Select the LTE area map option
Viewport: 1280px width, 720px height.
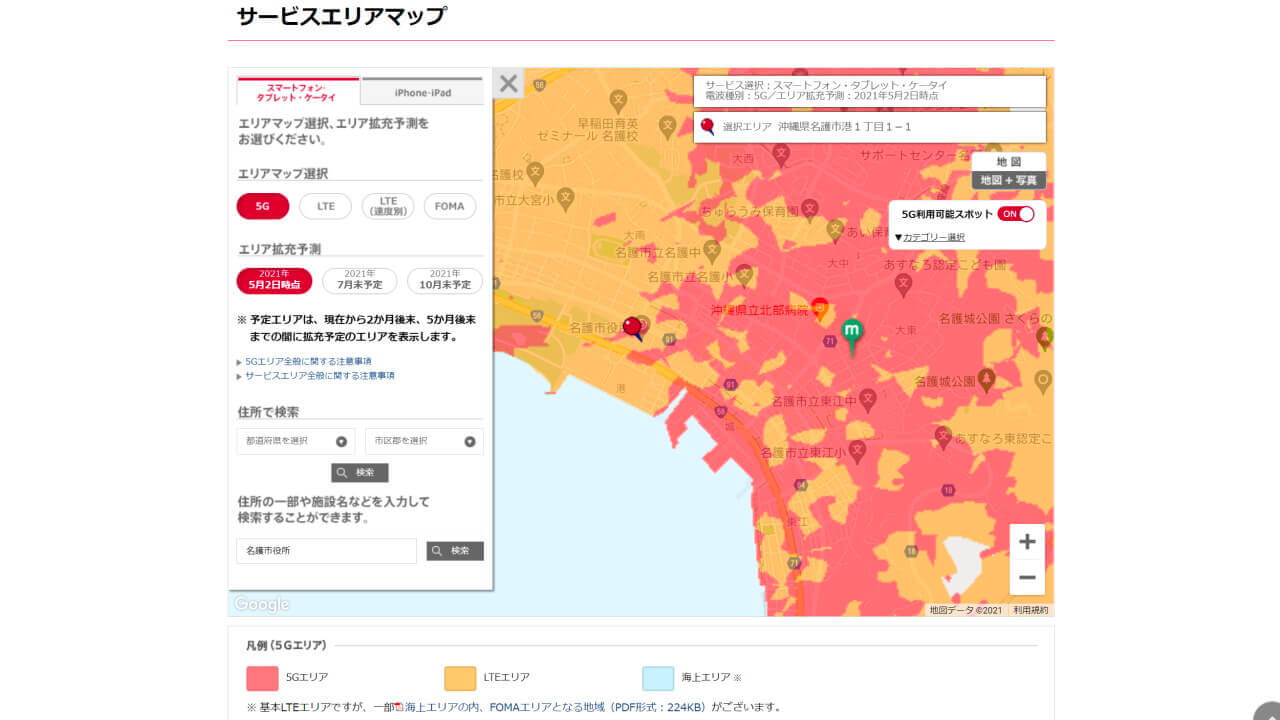coord(324,206)
